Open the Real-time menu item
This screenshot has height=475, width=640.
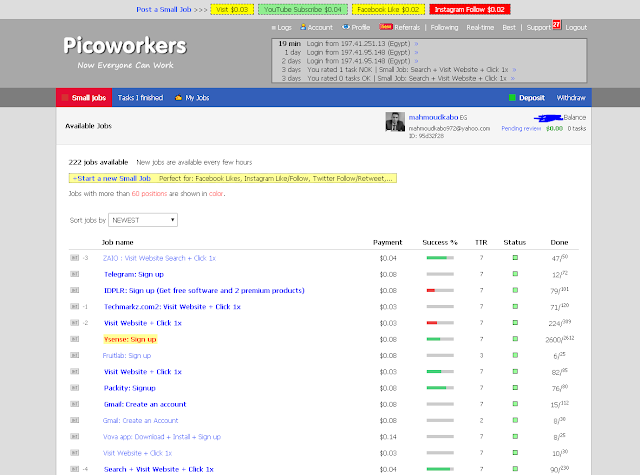click(x=480, y=27)
